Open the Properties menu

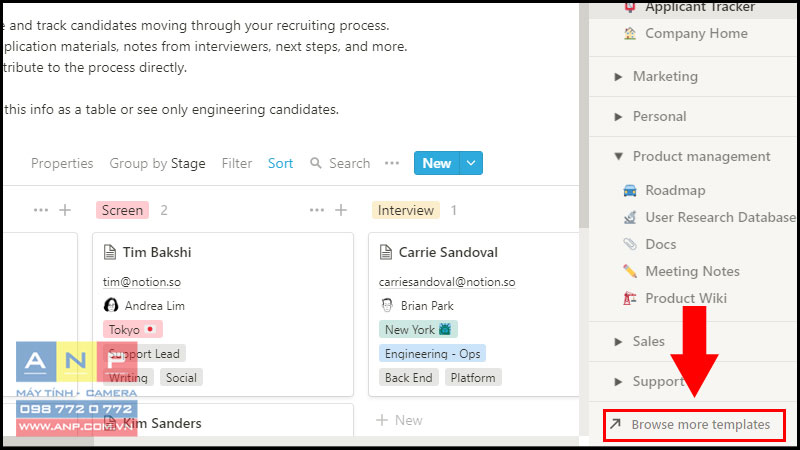coord(62,163)
